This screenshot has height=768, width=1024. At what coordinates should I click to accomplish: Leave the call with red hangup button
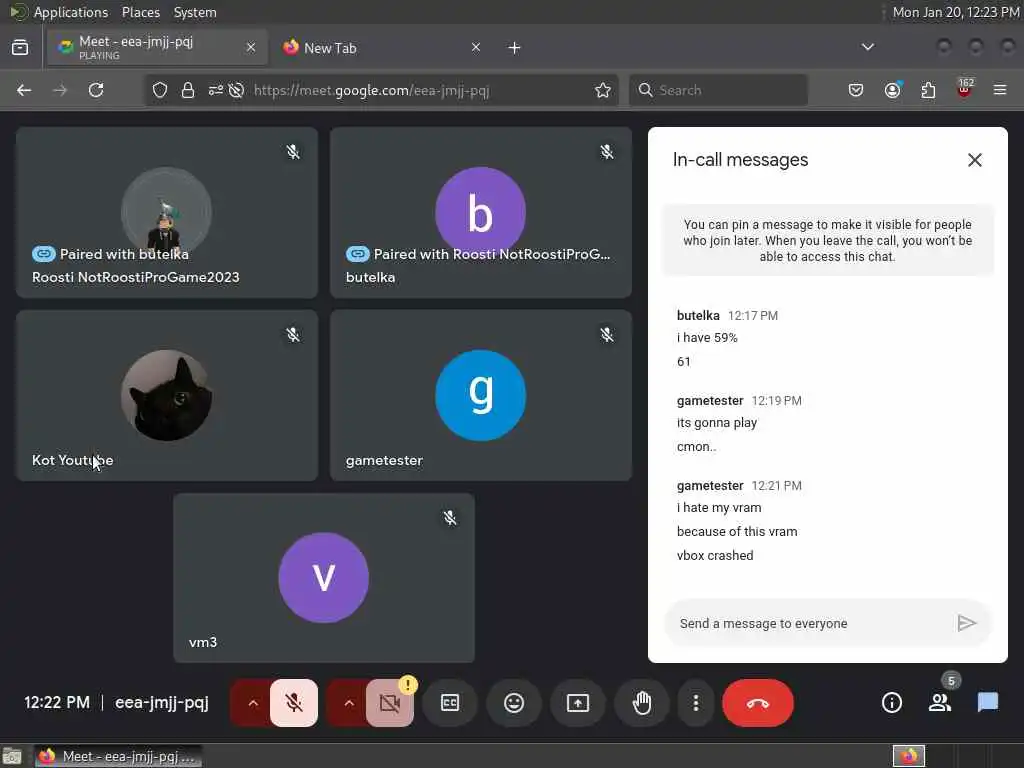(758, 703)
